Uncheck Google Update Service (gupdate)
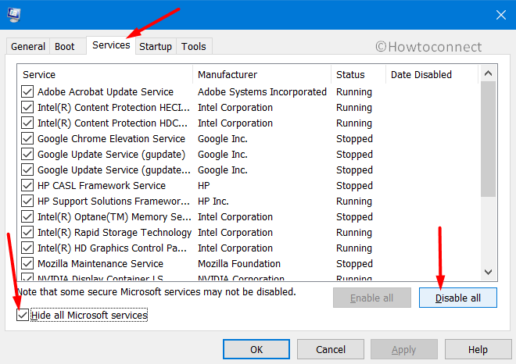 tap(27, 154)
